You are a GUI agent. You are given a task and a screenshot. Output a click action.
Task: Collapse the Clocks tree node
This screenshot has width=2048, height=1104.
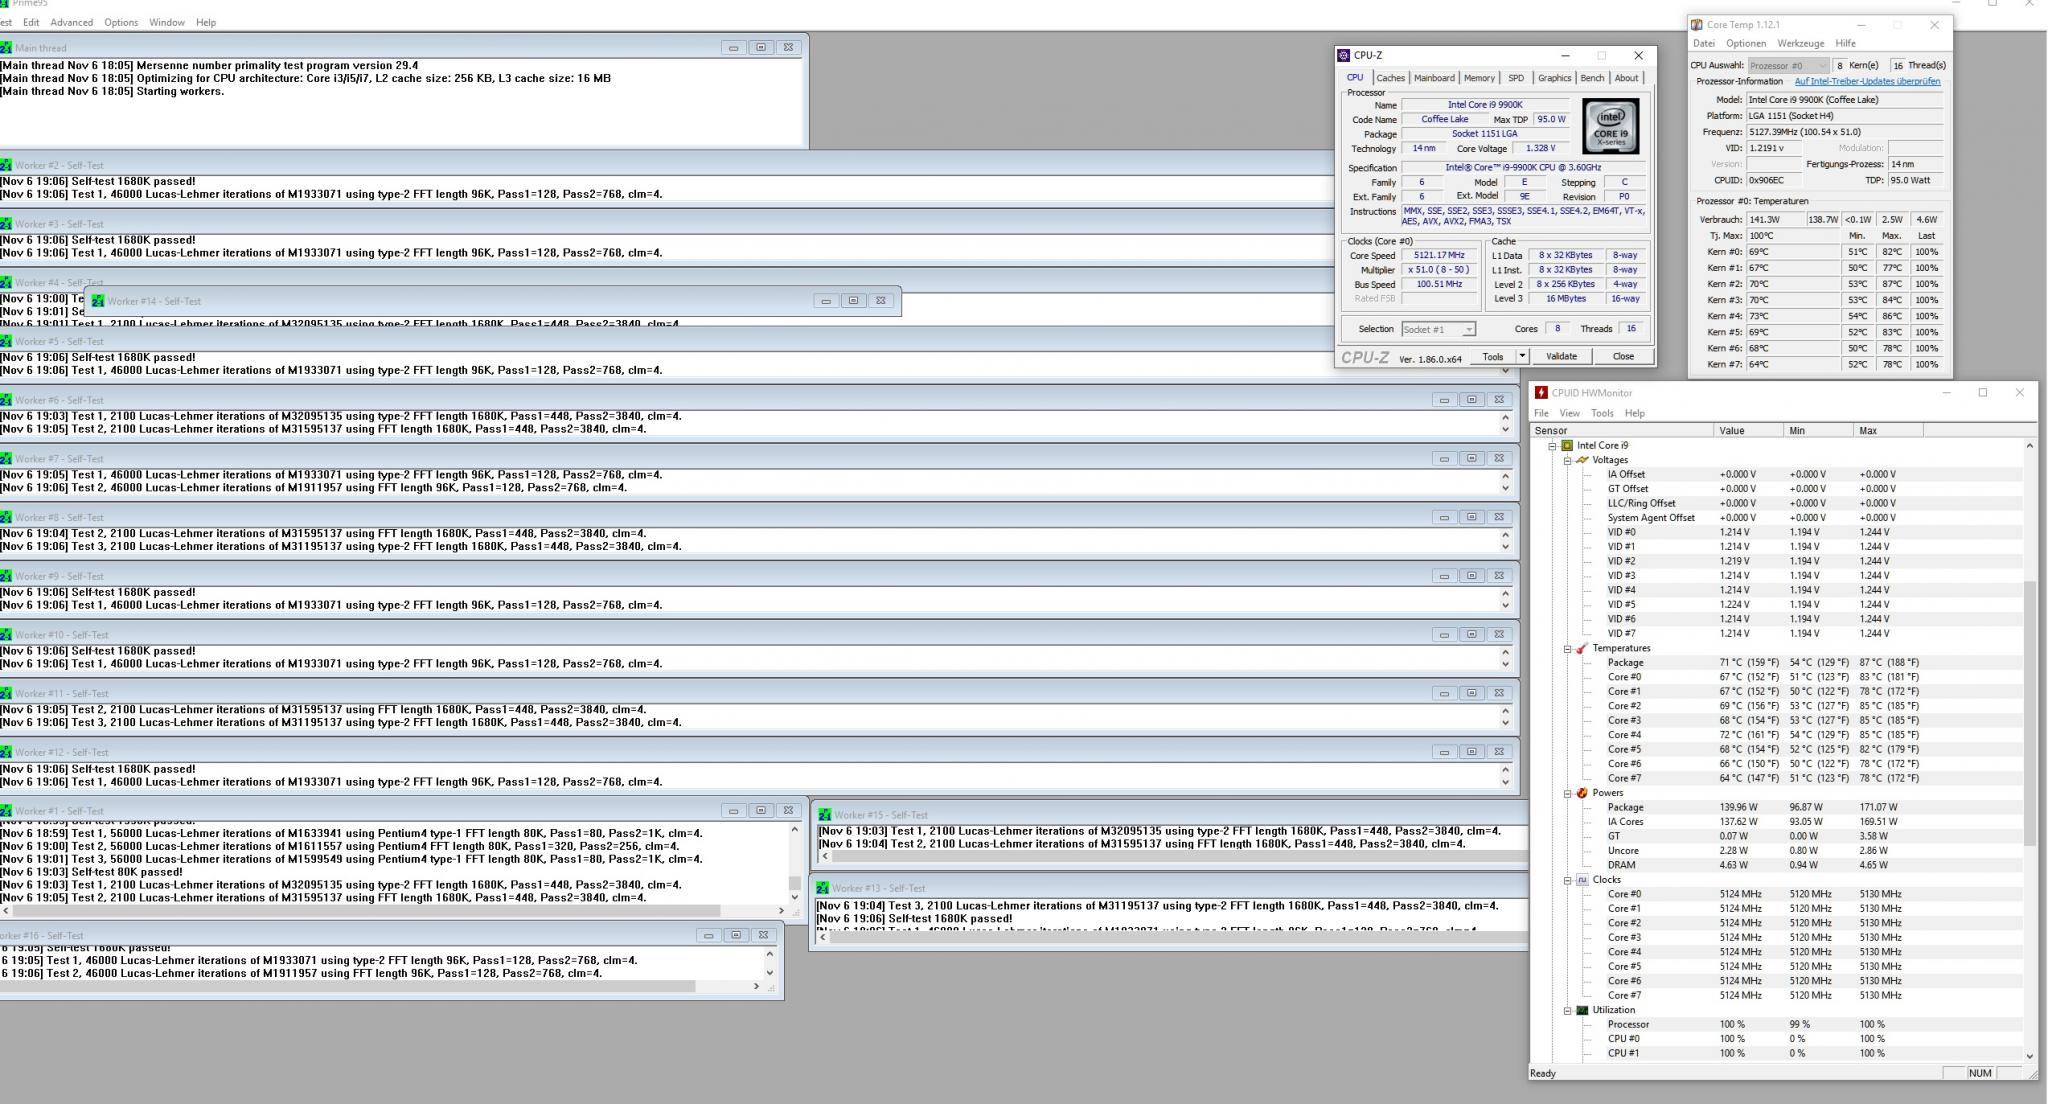(x=1568, y=880)
